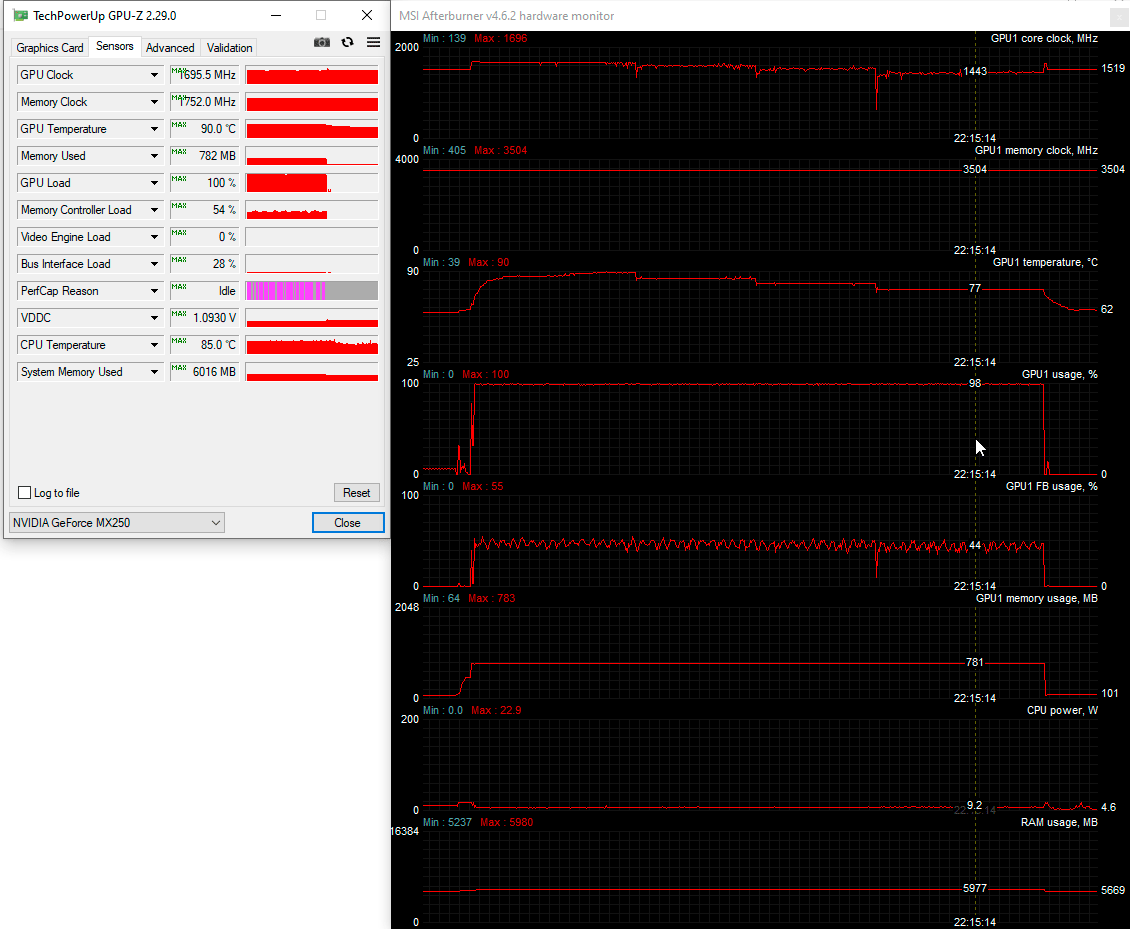Click the GPU Clock 1695.5 MHz value

tap(205, 75)
